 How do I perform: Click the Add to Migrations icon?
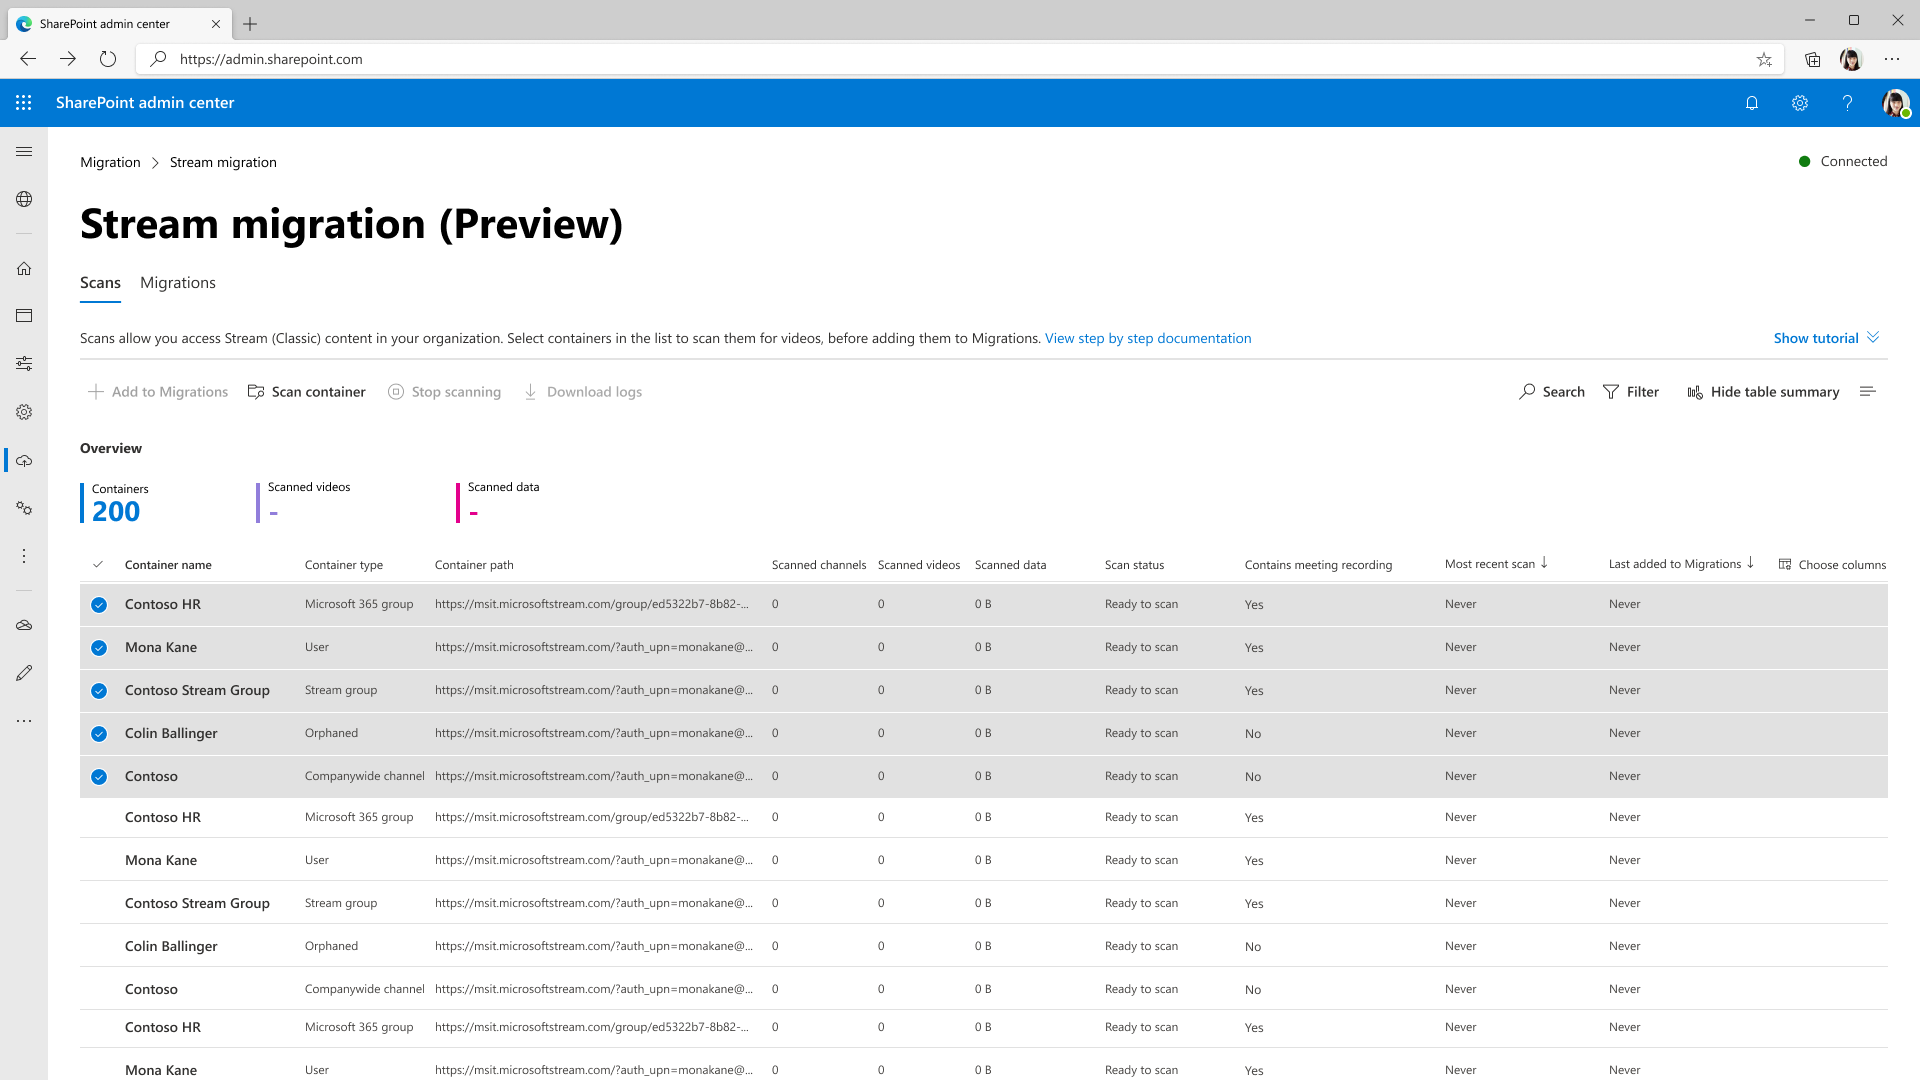95,392
